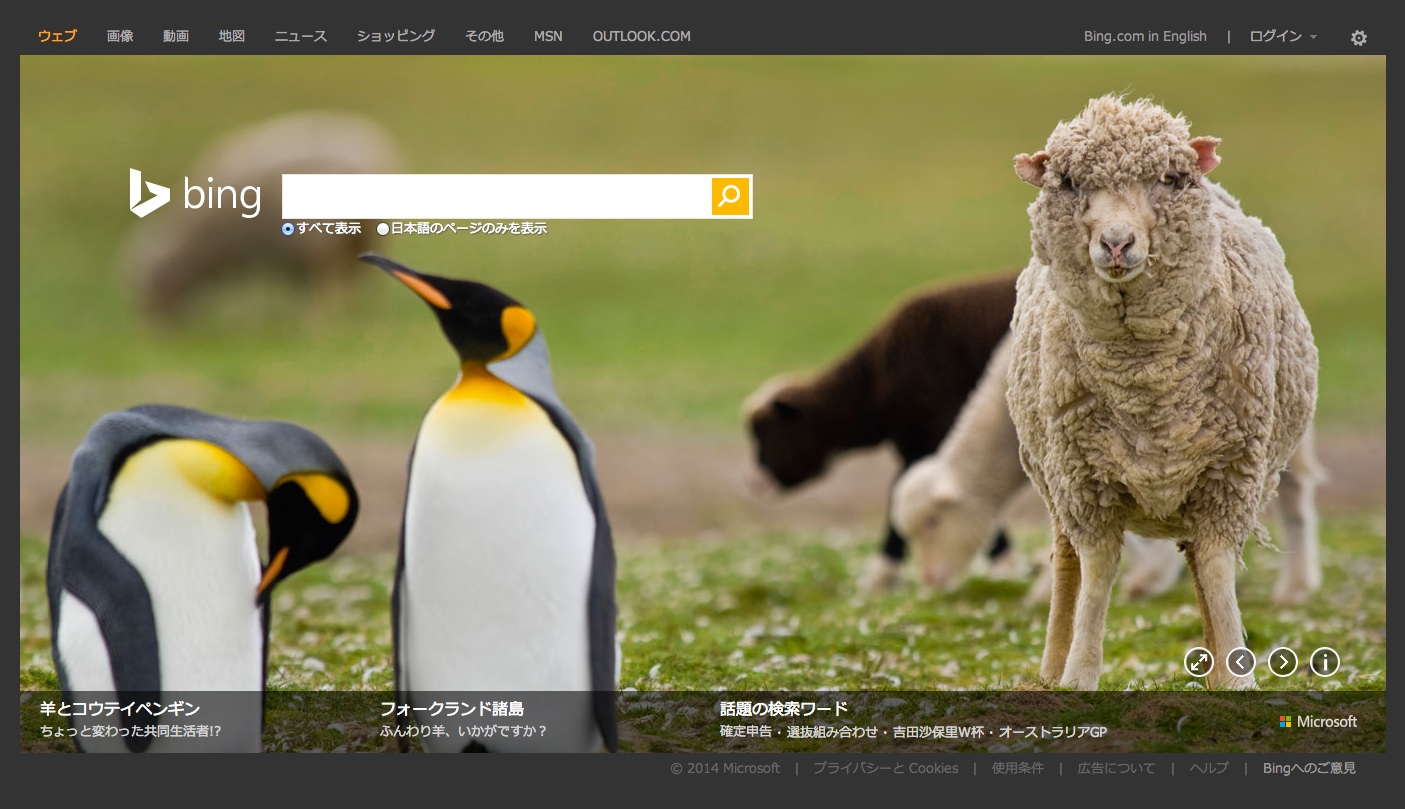The height and width of the screenshot is (809, 1405).
Task: Open the その他 menu
Action: [x=484, y=36]
